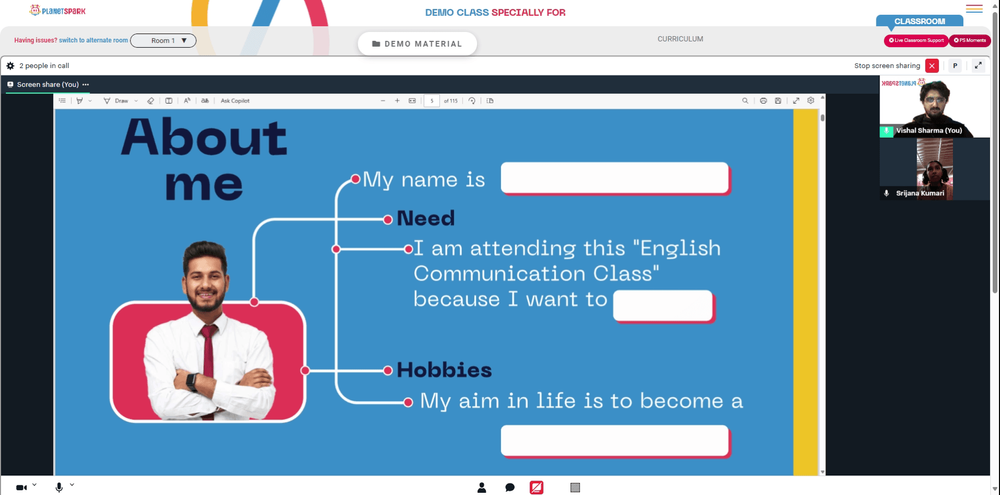Click the blank box after 'because I want to'

click(x=663, y=306)
